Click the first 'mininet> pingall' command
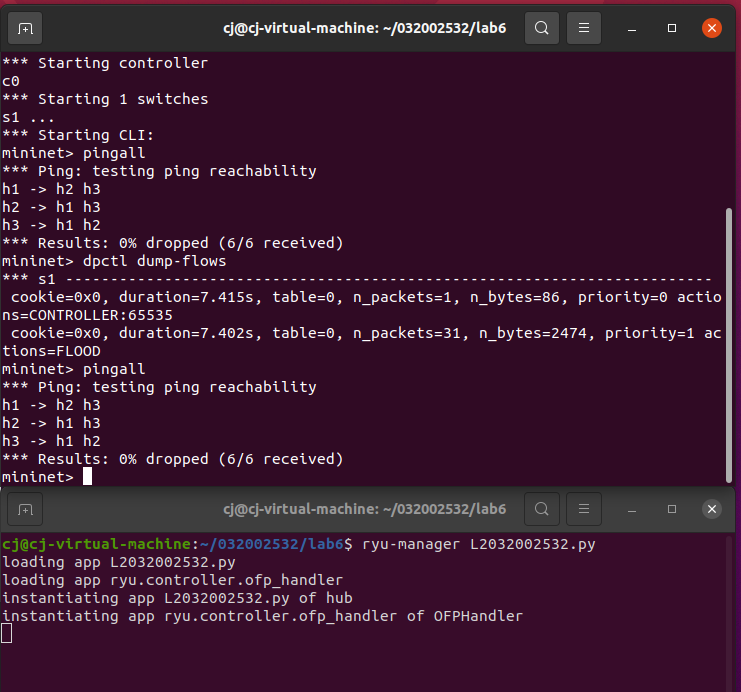 (74, 153)
